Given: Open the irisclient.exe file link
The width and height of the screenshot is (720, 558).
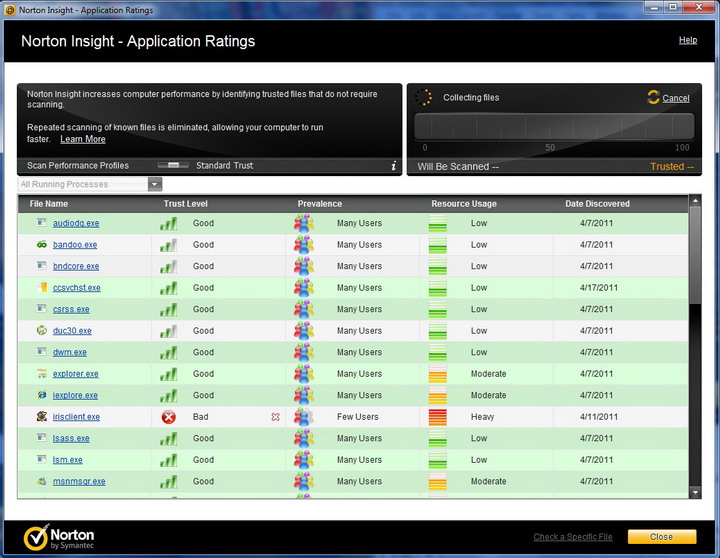Looking at the screenshot, I should (76, 417).
